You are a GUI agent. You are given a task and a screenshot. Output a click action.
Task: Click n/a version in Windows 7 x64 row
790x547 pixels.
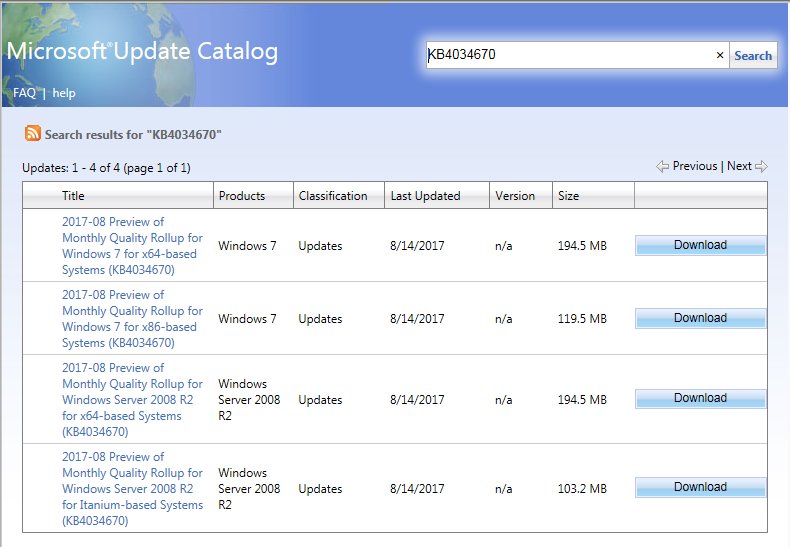pos(503,246)
